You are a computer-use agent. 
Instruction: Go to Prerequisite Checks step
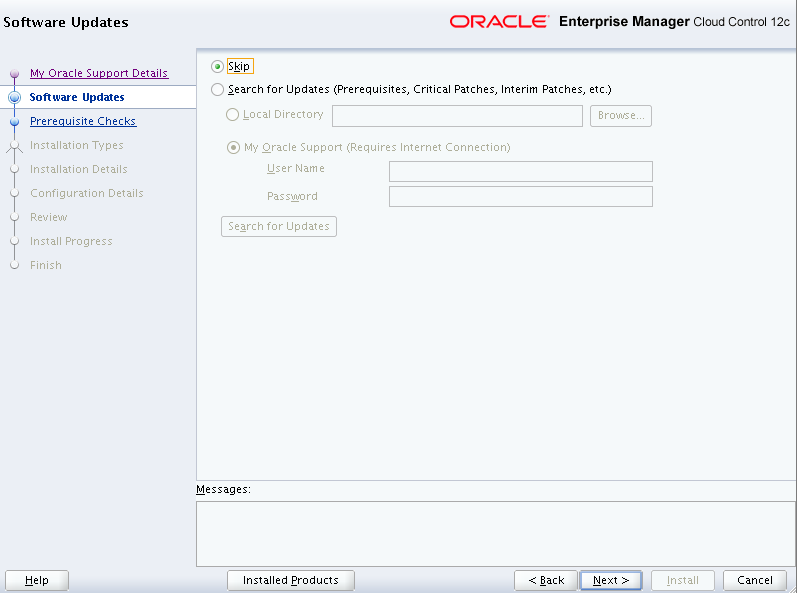coord(83,121)
